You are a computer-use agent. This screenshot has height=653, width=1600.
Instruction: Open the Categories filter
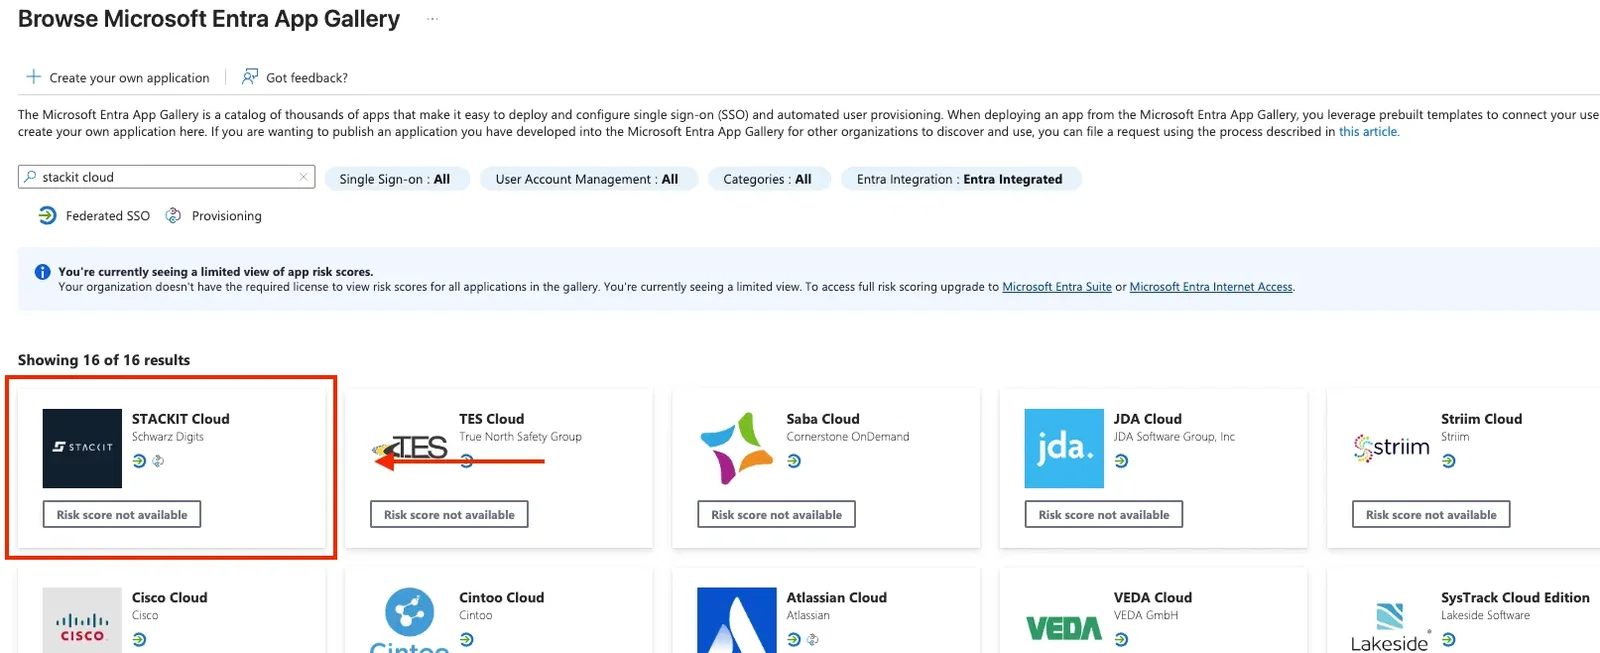pos(768,179)
